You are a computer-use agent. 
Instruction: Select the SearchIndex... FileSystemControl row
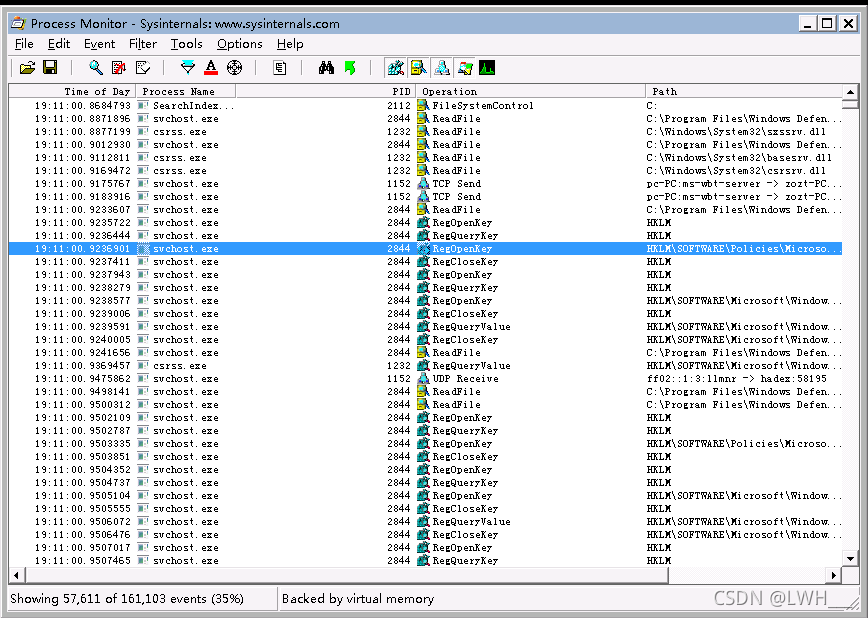pos(425,105)
